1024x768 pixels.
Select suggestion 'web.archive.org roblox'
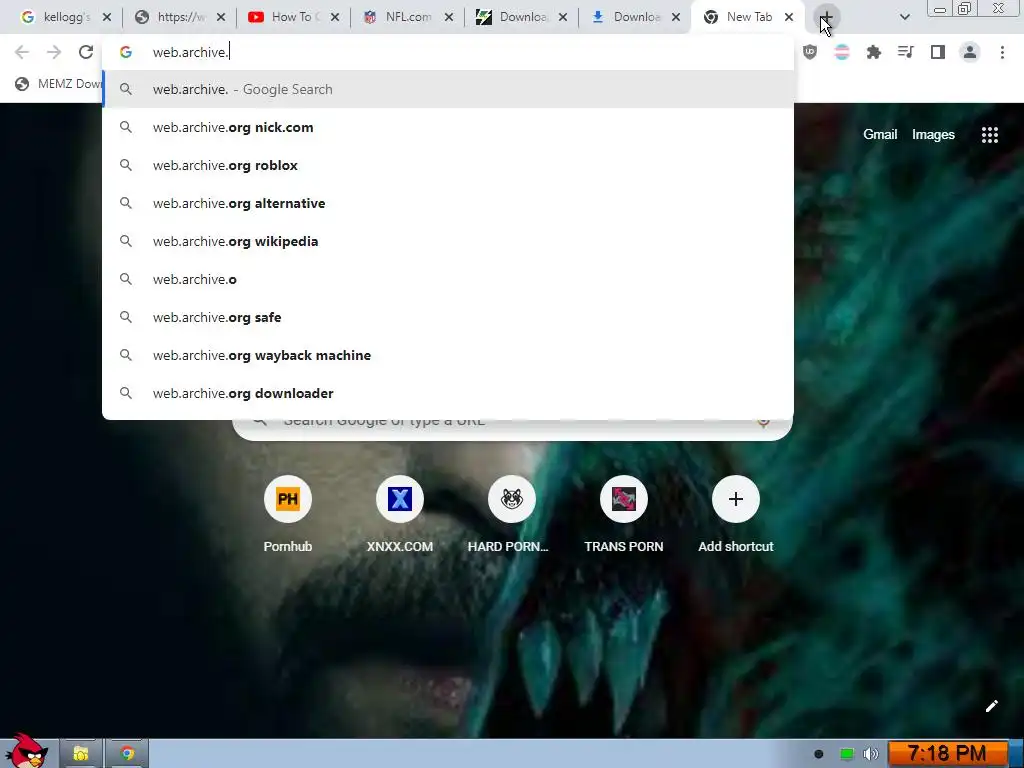click(x=448, y=165)
